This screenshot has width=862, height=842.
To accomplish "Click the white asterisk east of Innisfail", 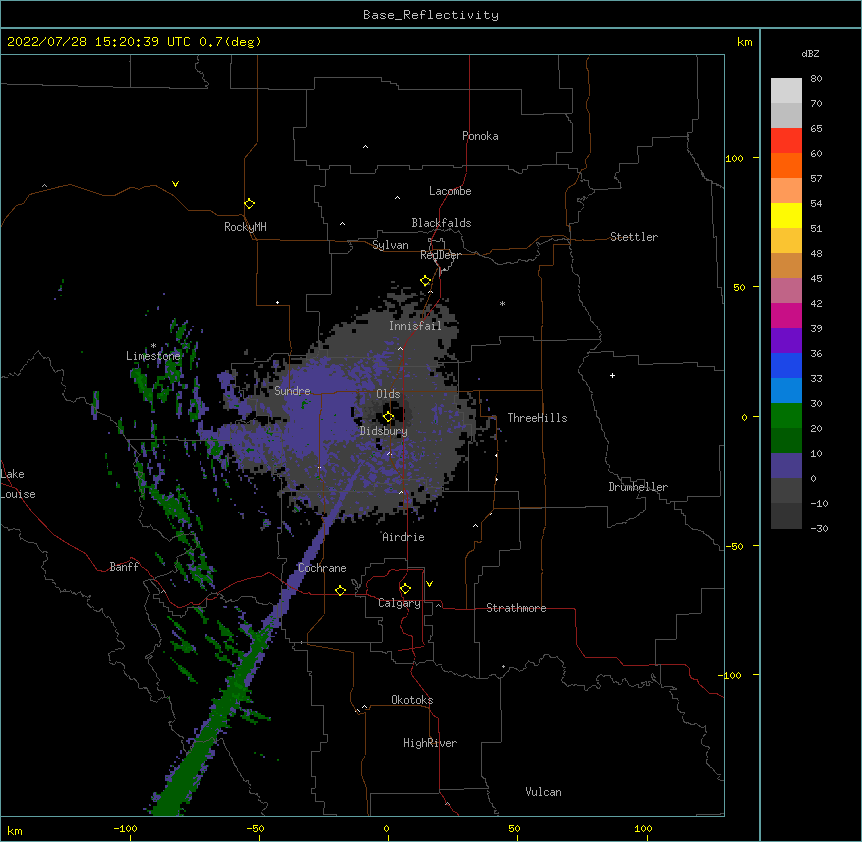I will point(502,303).
